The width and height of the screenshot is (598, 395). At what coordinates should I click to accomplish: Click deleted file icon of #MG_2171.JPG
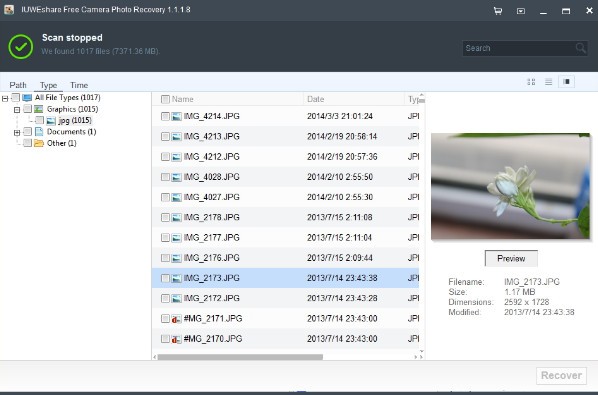[176, 319]
